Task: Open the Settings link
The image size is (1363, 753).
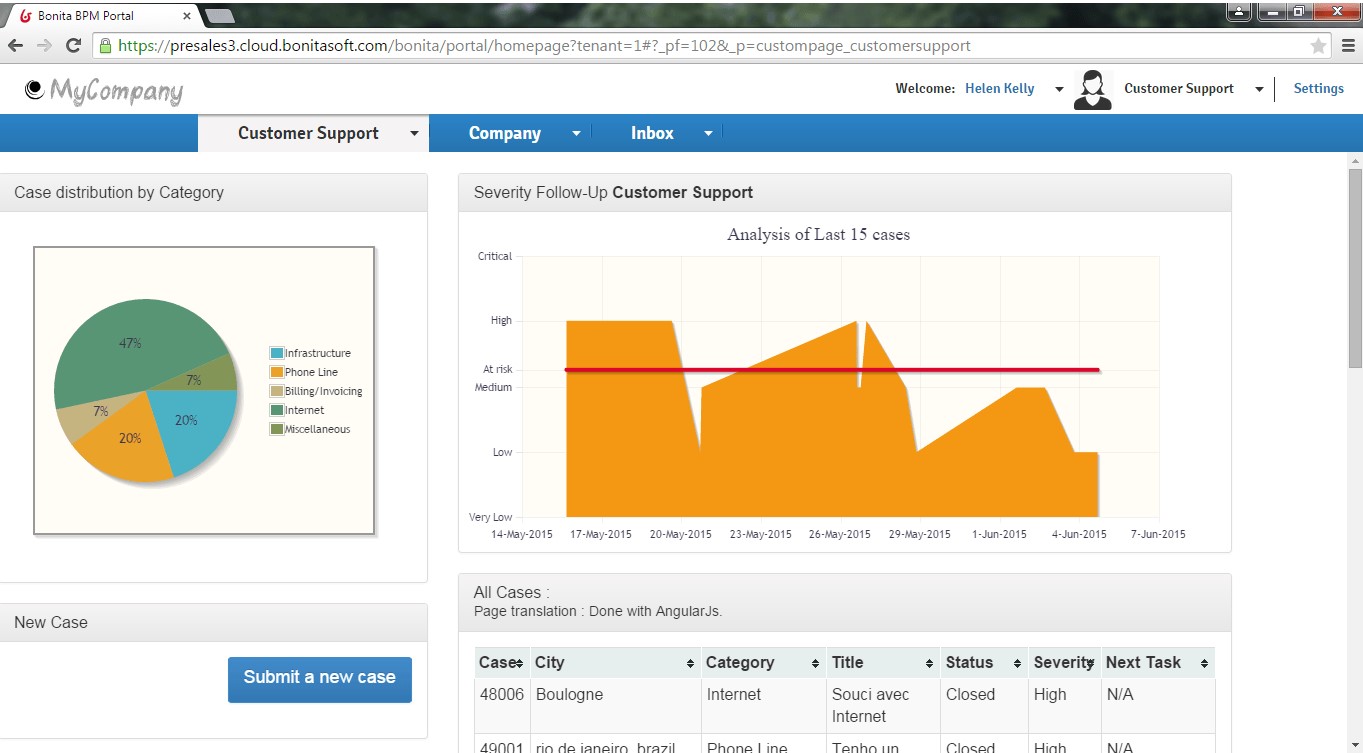Action: coord(1318,88)
